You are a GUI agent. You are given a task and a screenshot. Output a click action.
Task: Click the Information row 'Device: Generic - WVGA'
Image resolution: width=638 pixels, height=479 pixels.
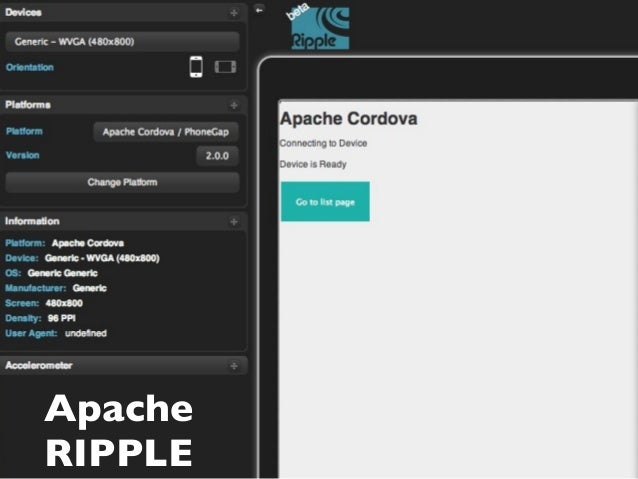tap(82, 258)
